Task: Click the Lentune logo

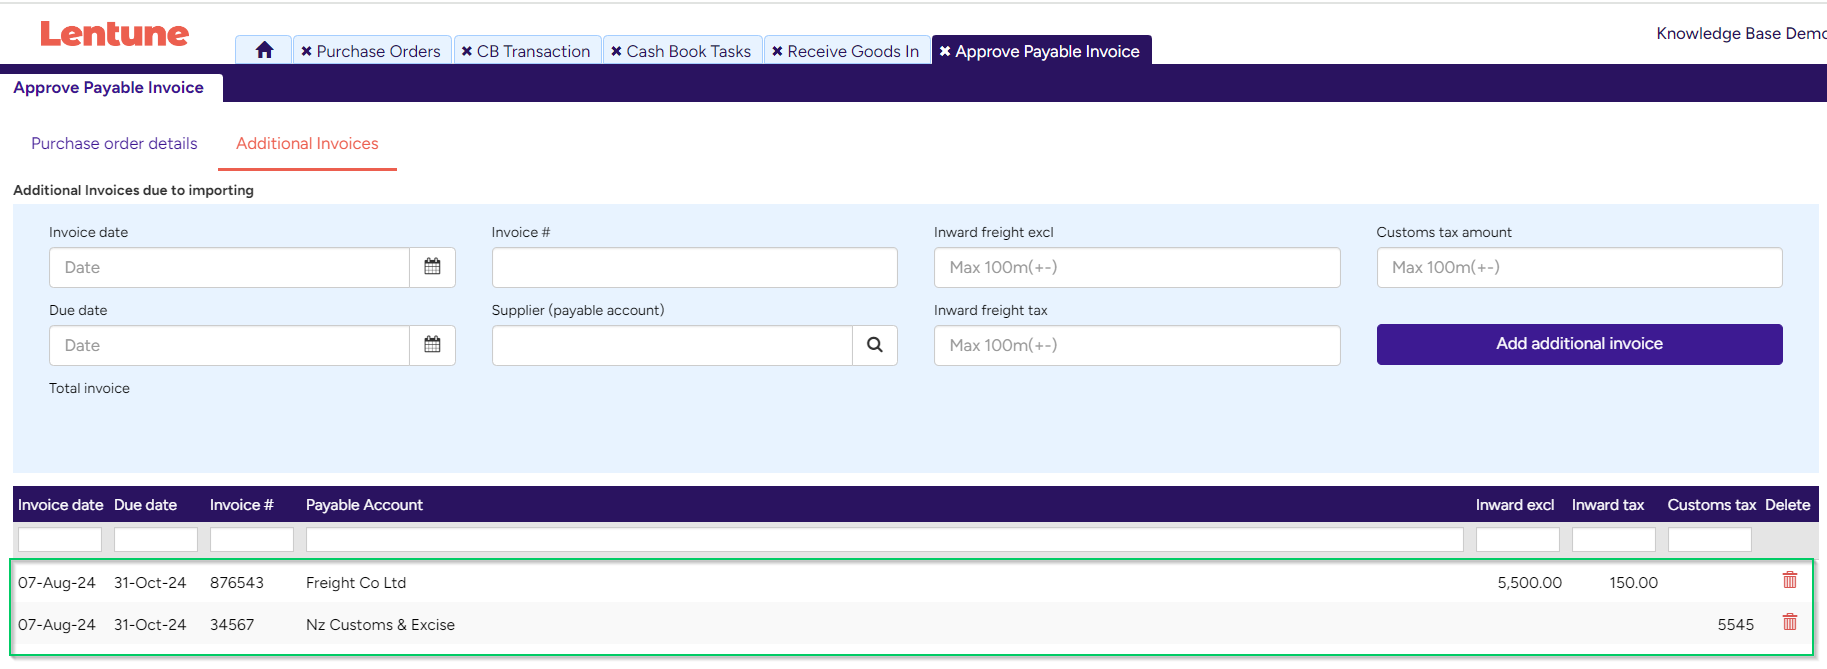Action: [x=114, y=34]
